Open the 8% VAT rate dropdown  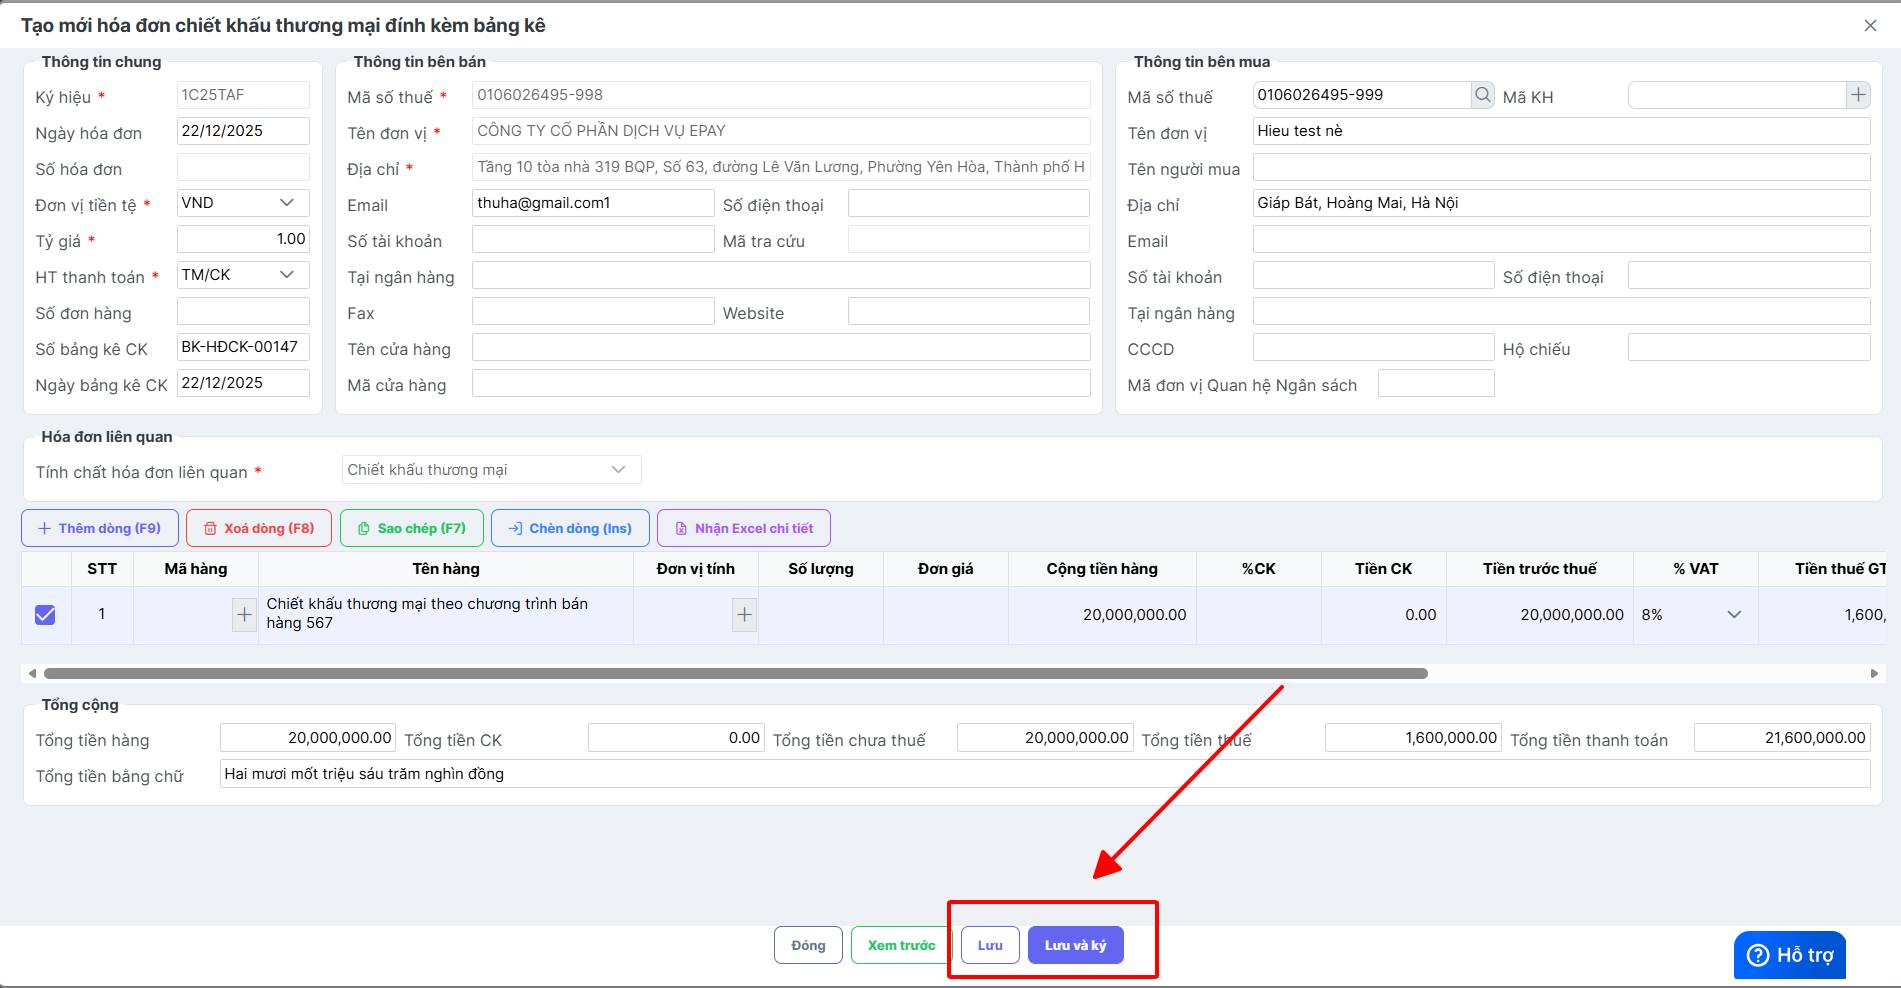1733,615
